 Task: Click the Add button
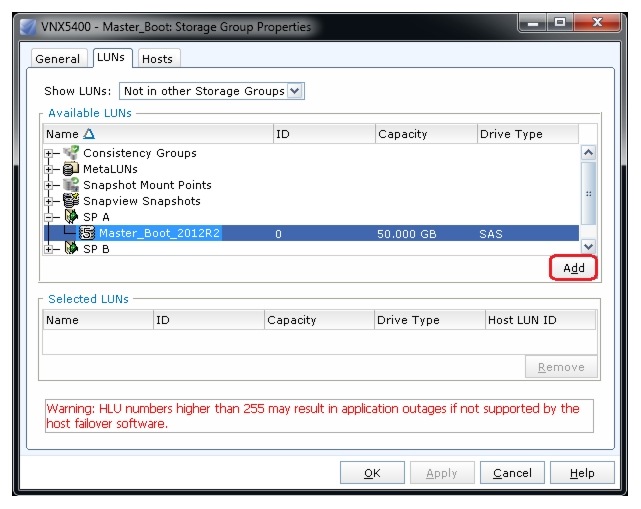pyautogui.click(x=574, y=268)
